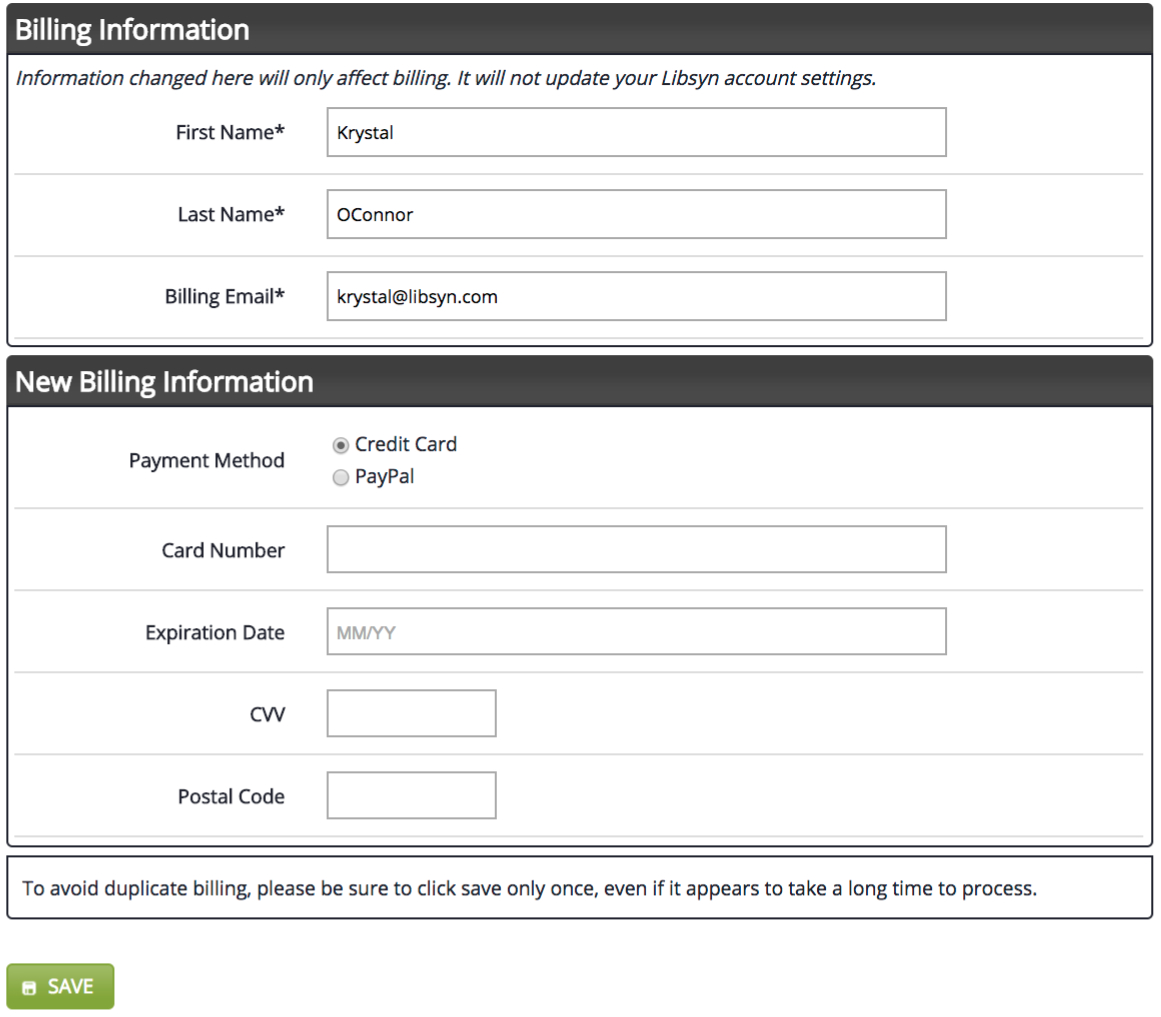Click the CVV input box
The width and height of the screenshot is (1161, 1017).
click(x=410, y=713)
